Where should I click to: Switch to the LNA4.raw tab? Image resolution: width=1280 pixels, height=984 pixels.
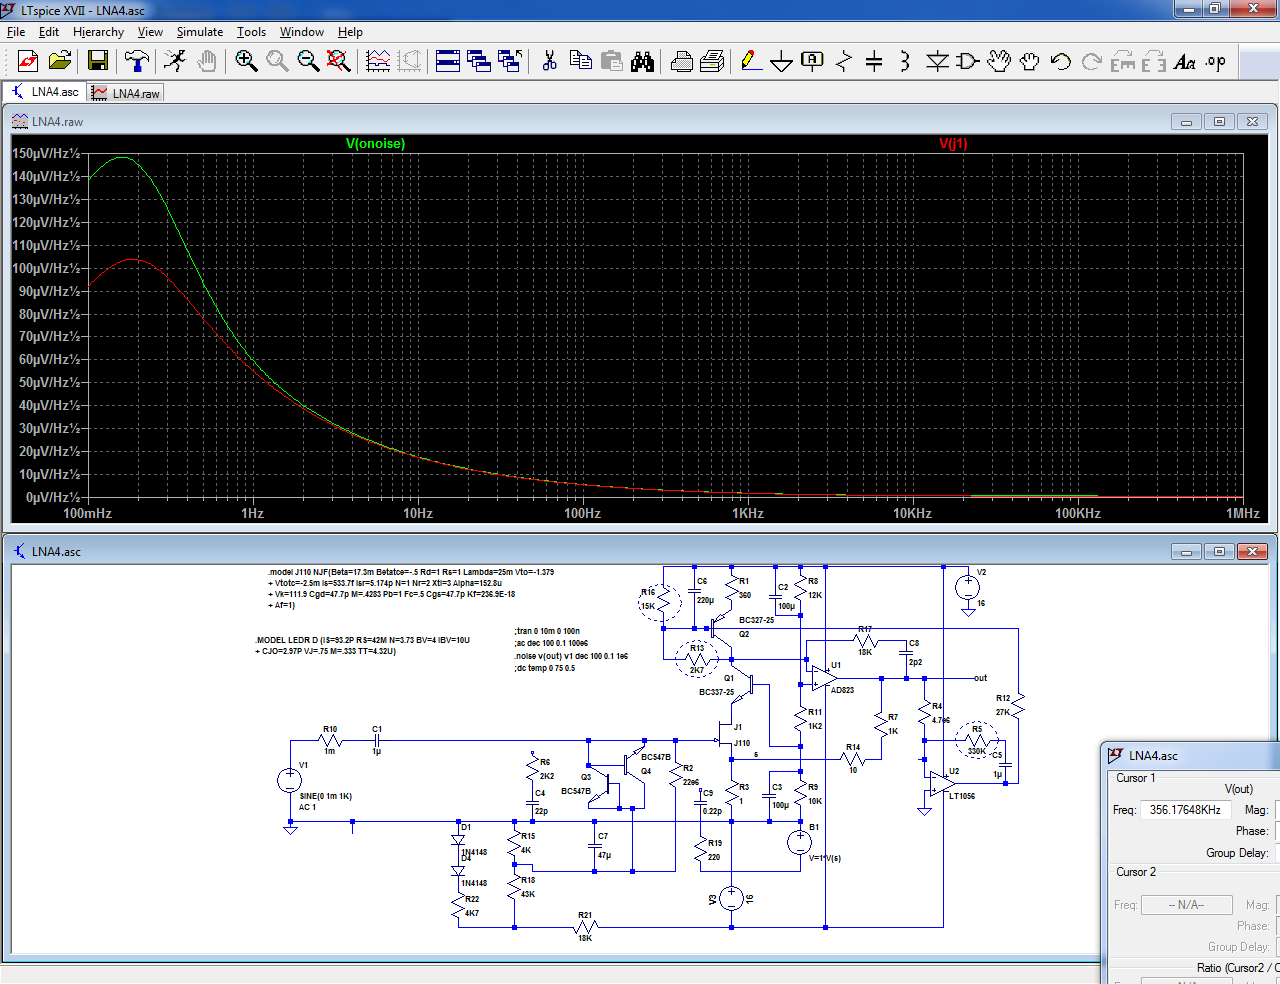(126, 93)
